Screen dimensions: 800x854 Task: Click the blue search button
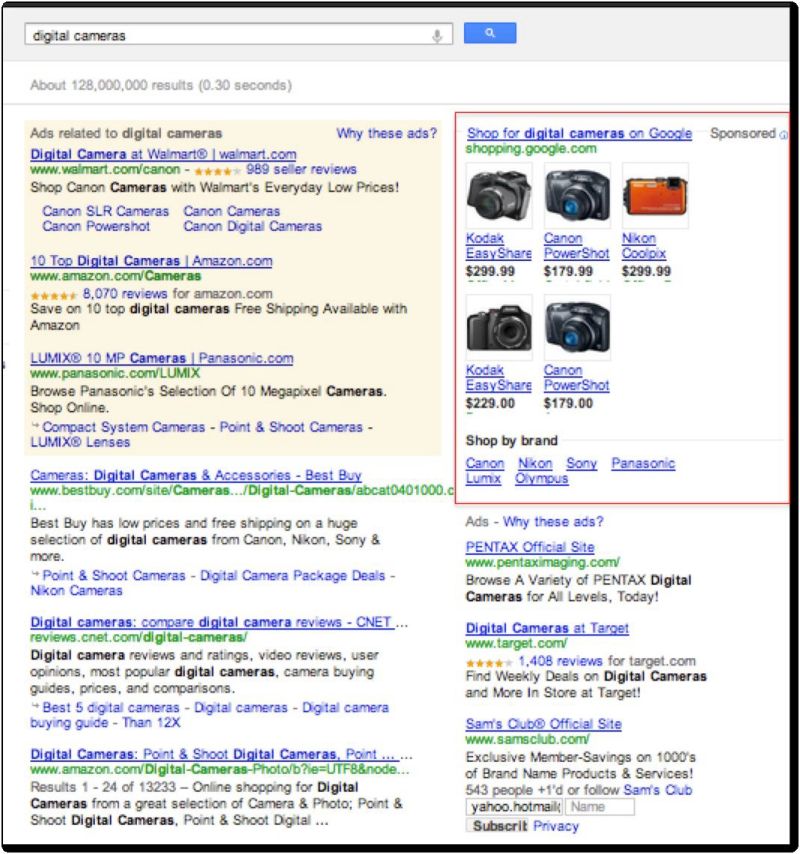tap(489, 32)
